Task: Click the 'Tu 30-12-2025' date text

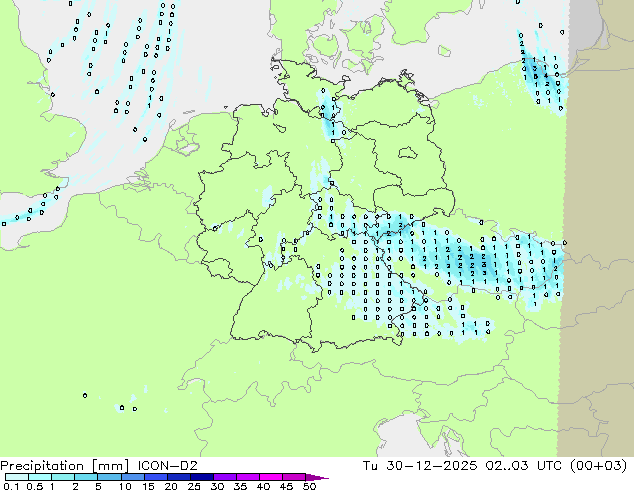Action: tap(420, 466)
